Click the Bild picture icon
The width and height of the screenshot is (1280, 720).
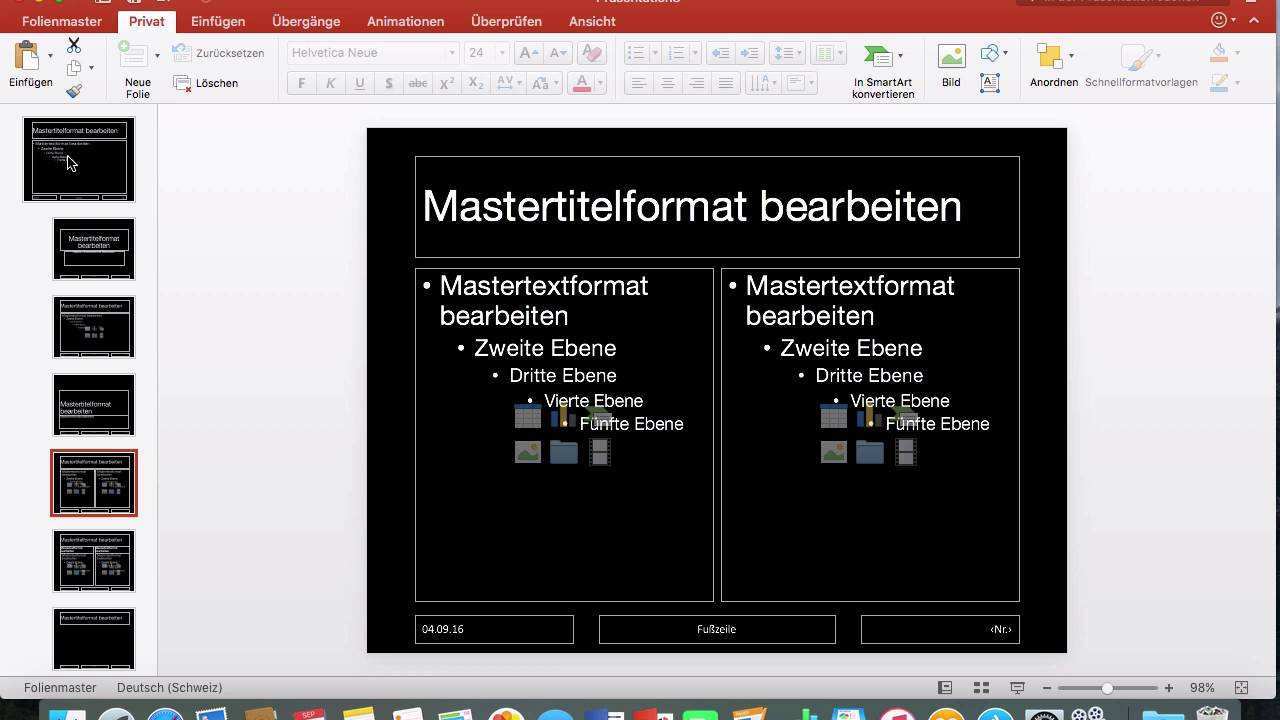click(951, 57)
